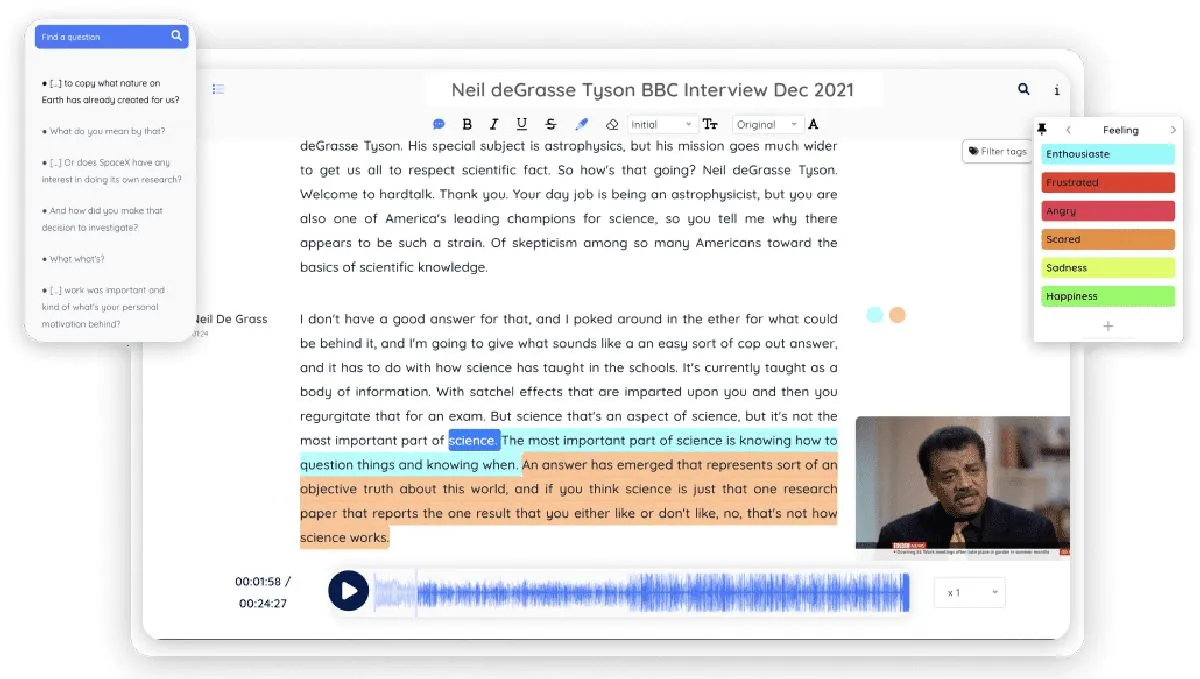
Task: Open question 'What do you mean by that?'
Action: click(104, 131)
